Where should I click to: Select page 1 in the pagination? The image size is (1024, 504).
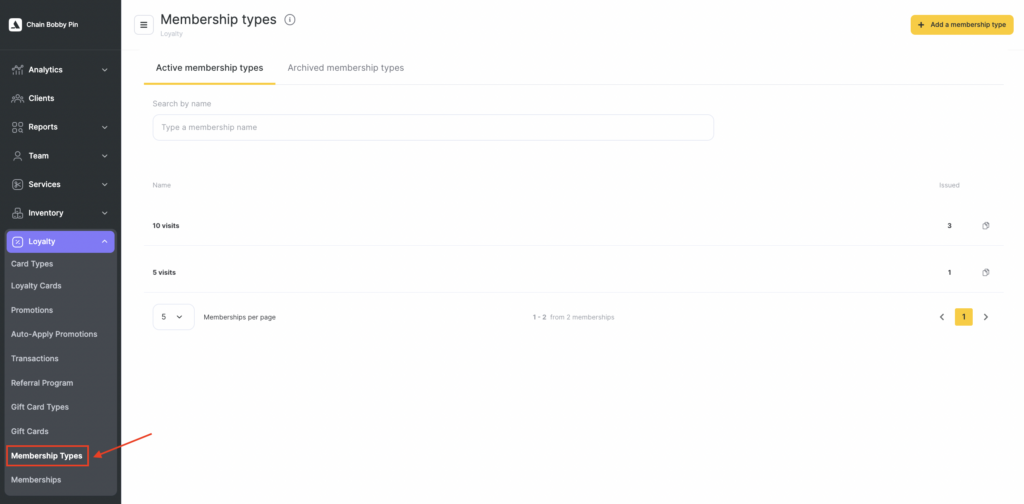click(x=963, y=317)
